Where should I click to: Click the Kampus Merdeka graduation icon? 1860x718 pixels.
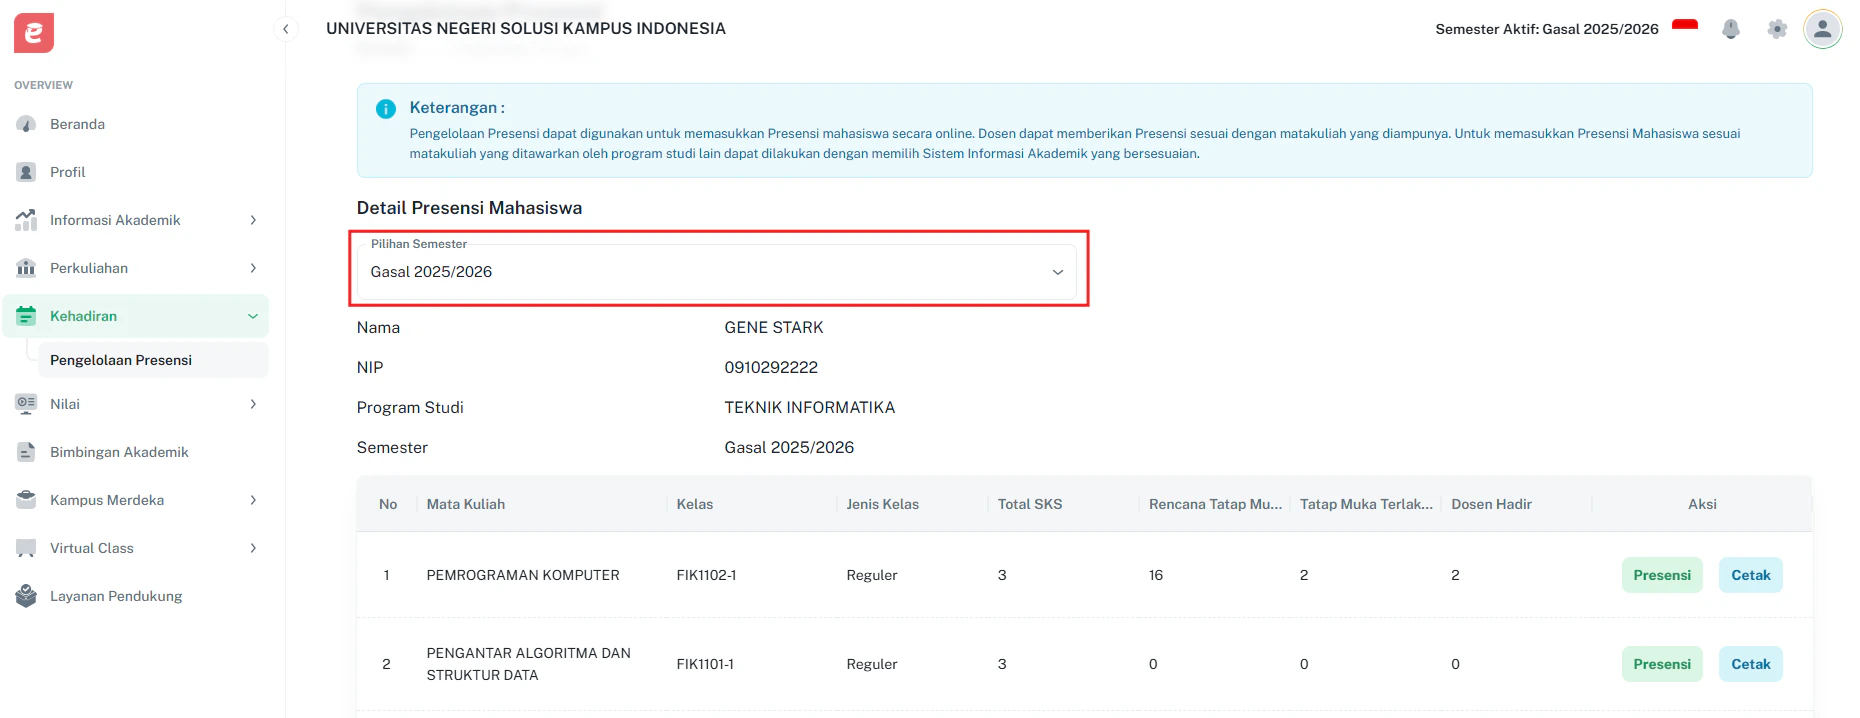coord(26,500)
